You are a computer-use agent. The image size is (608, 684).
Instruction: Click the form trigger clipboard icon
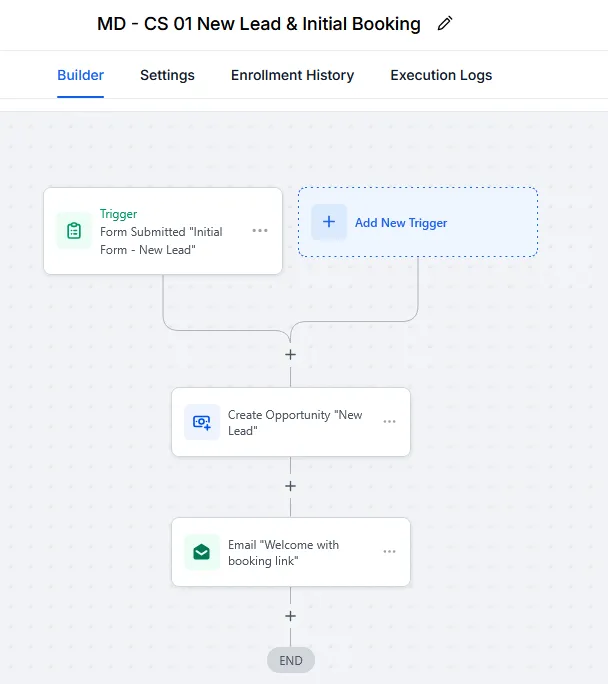tap(74, 231)
